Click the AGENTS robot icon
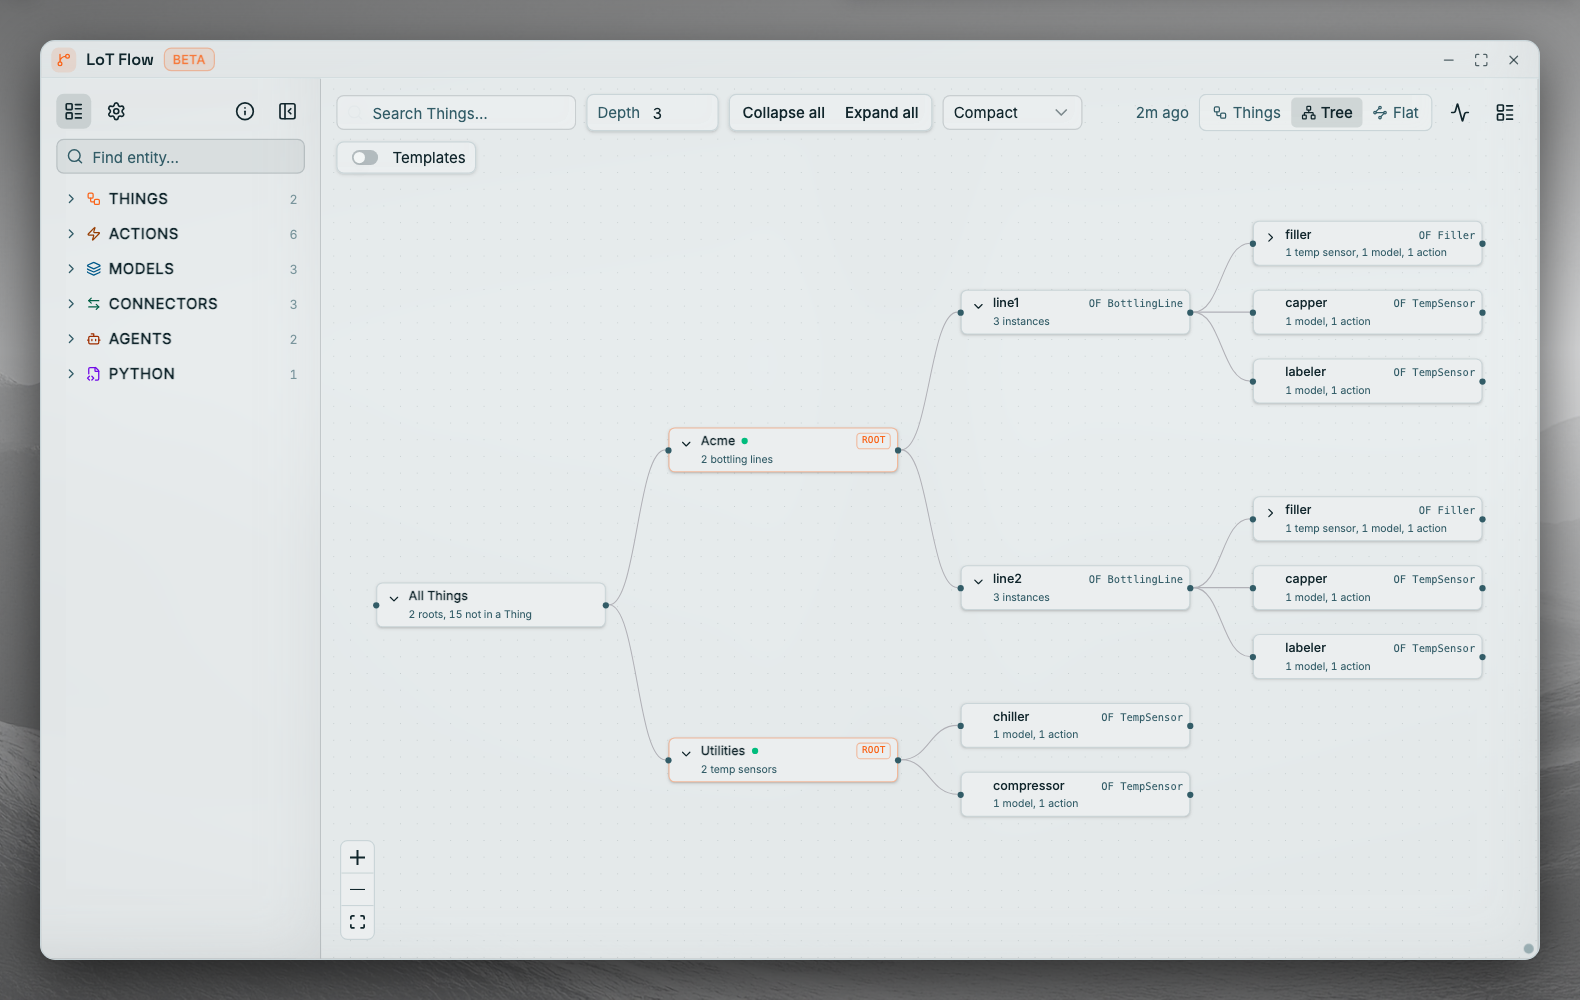Viewport: 1580px width, 1000px height. coord(94,339)
